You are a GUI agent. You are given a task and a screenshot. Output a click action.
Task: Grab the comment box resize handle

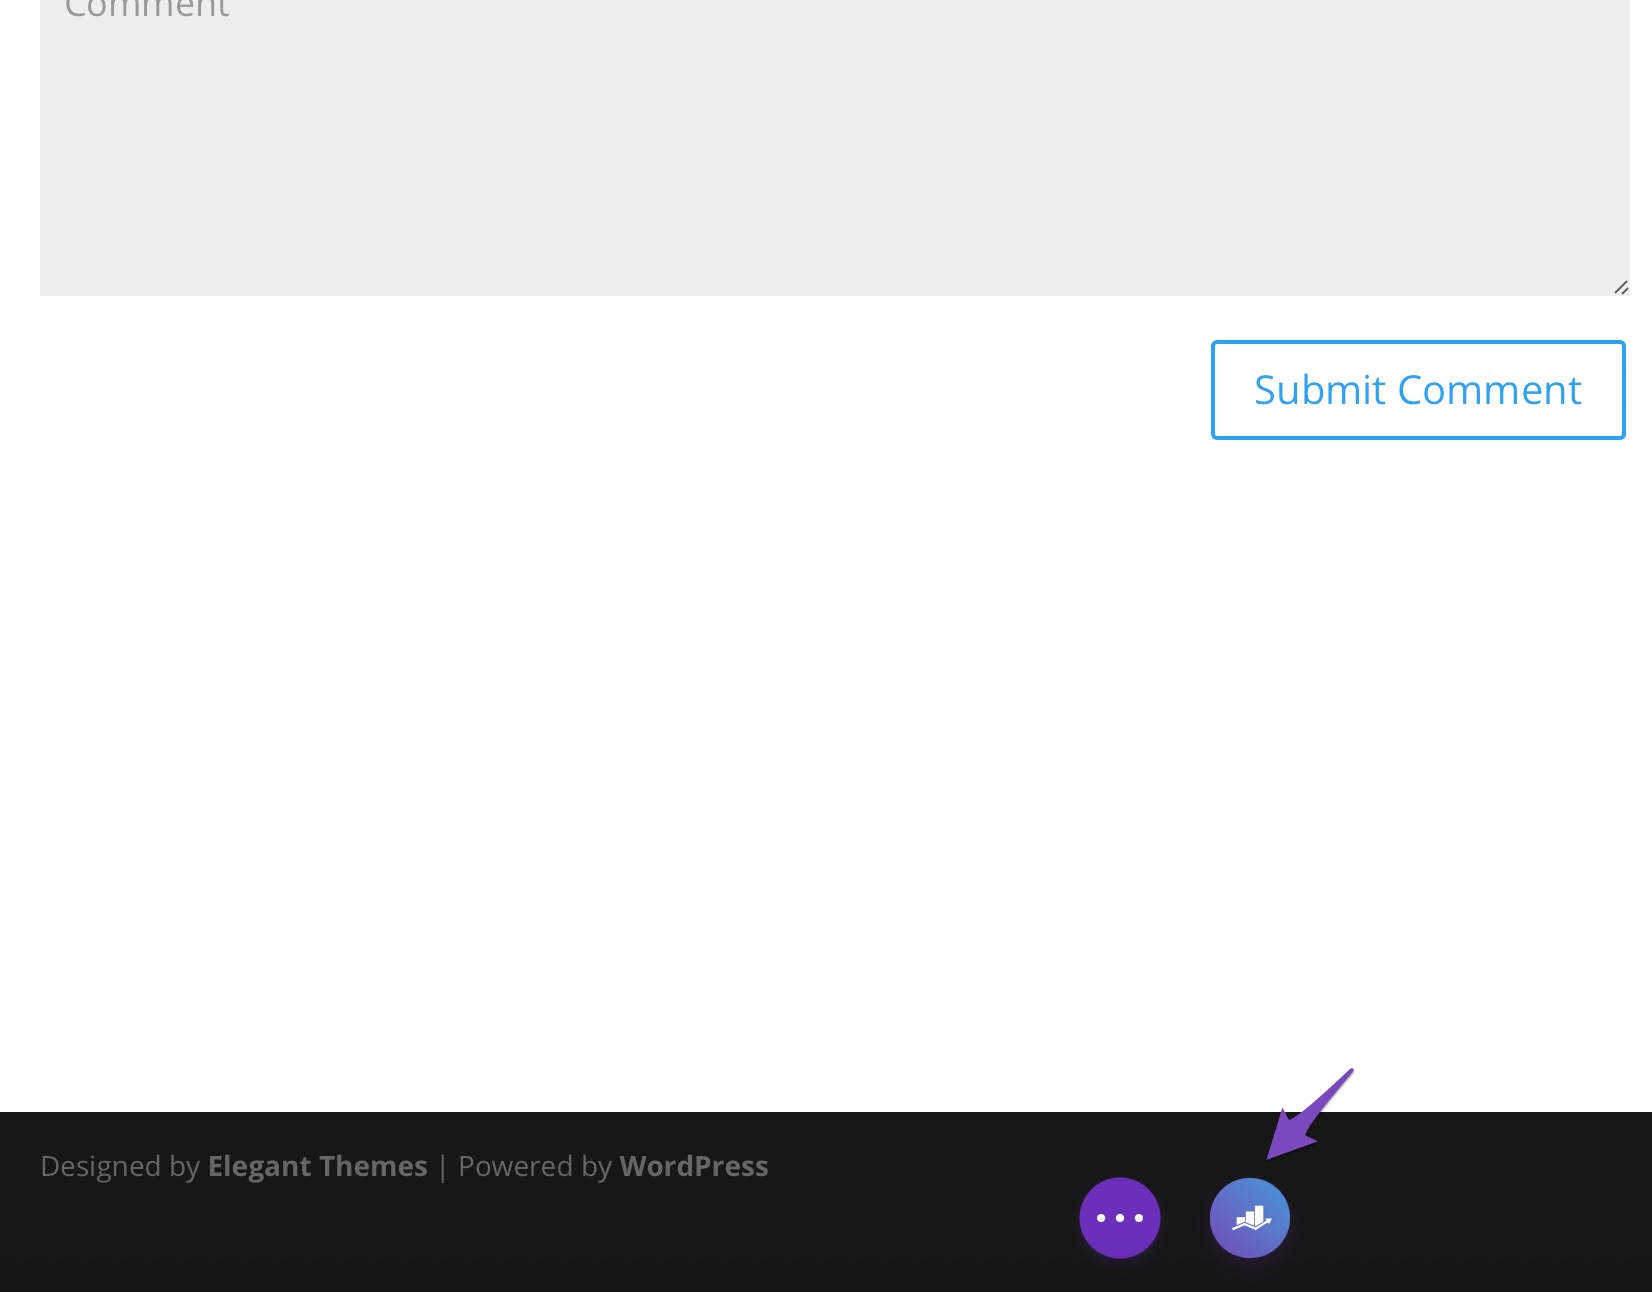click(1621, 287)
